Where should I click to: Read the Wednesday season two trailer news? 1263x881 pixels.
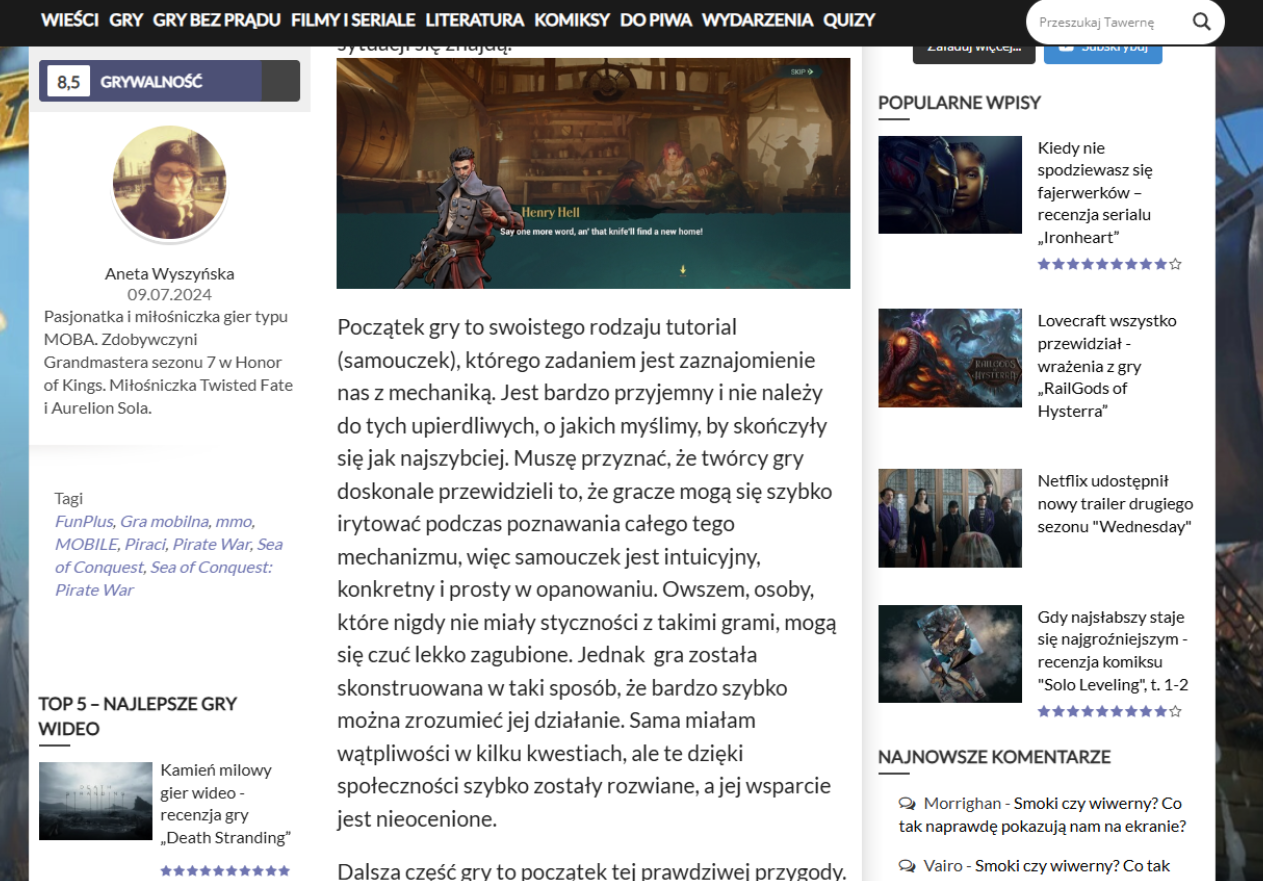point(1115,503)
